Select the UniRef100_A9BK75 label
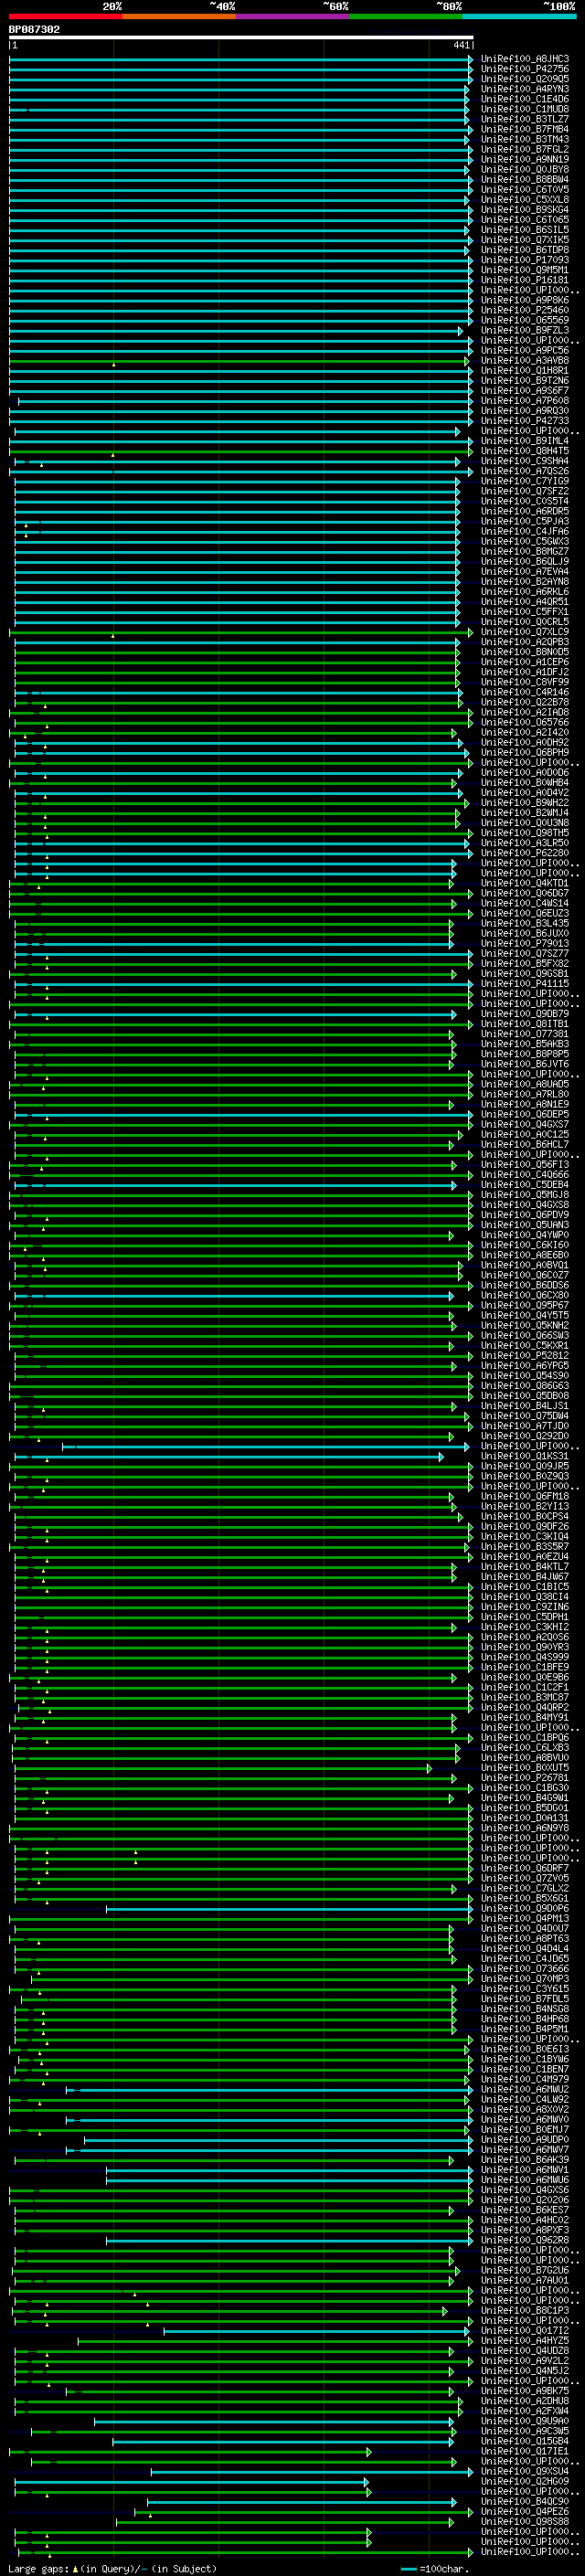Viewport: 585px width, 2576px height. [x=525, y=2391]
